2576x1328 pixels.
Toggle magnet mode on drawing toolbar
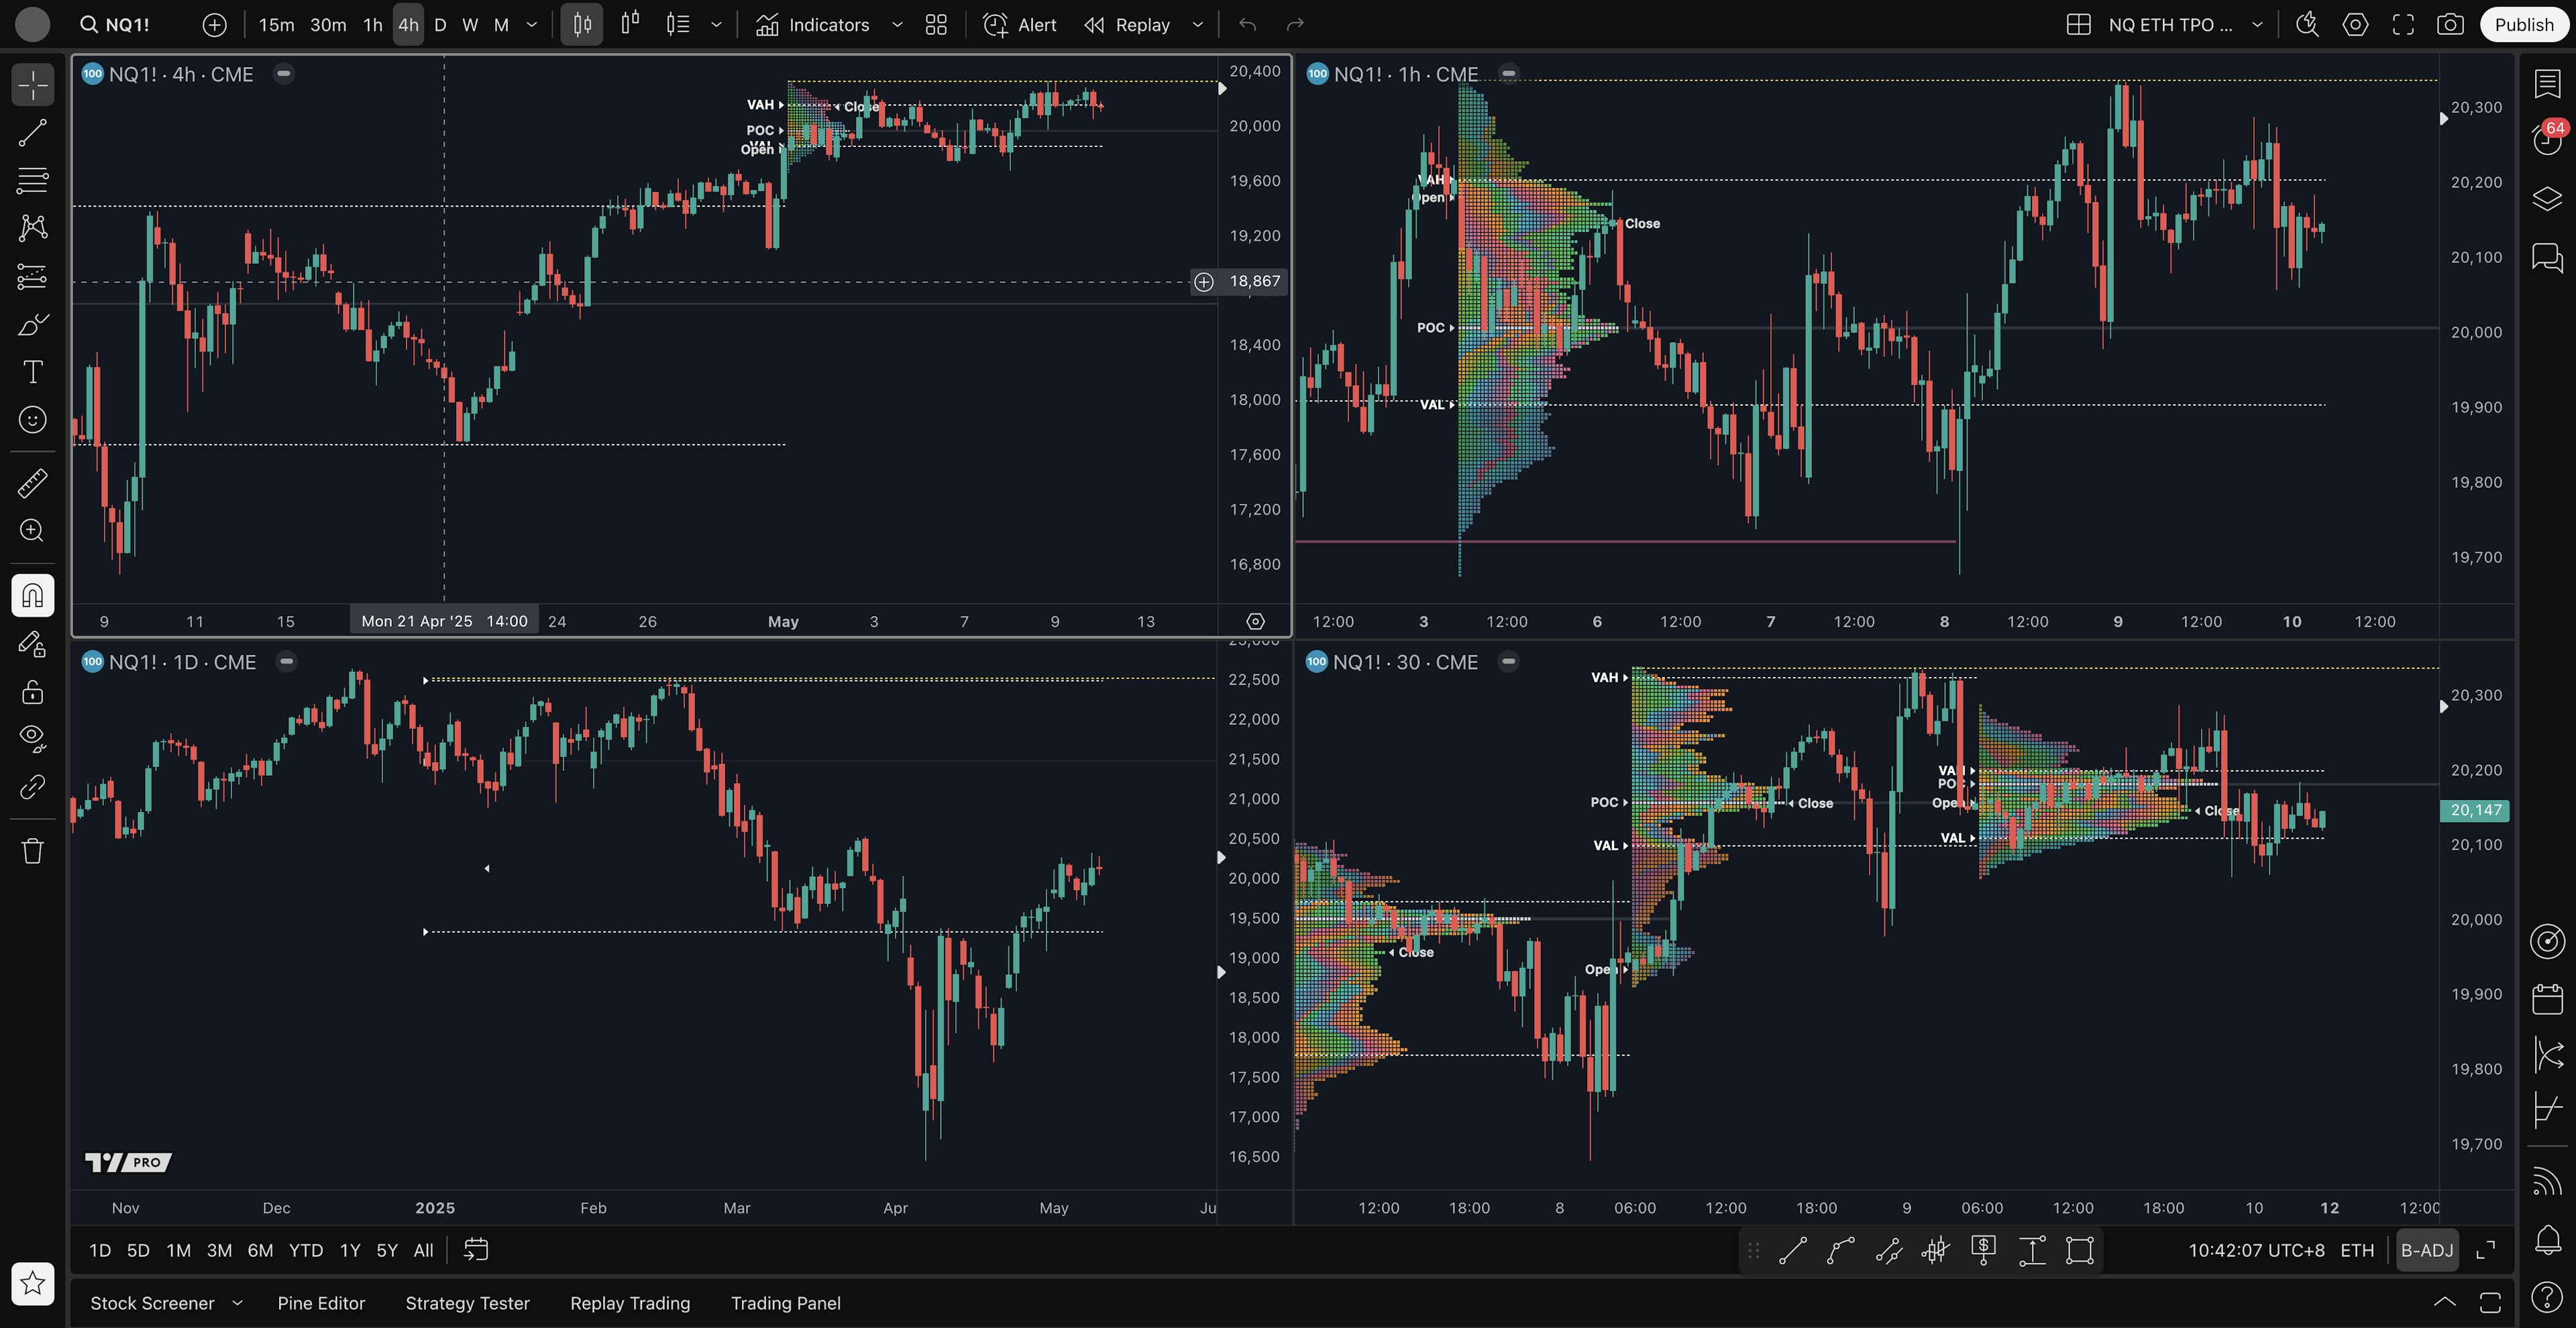[x=32, y=596]
